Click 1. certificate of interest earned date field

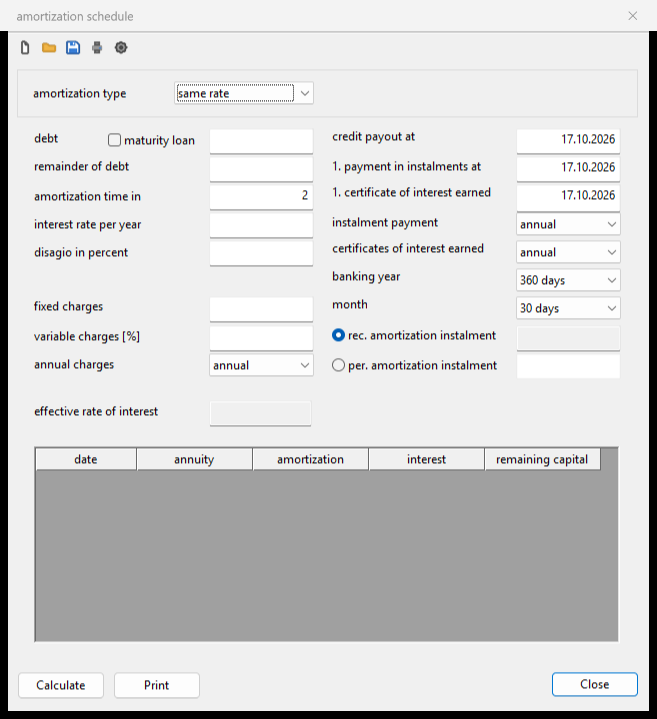568,197
